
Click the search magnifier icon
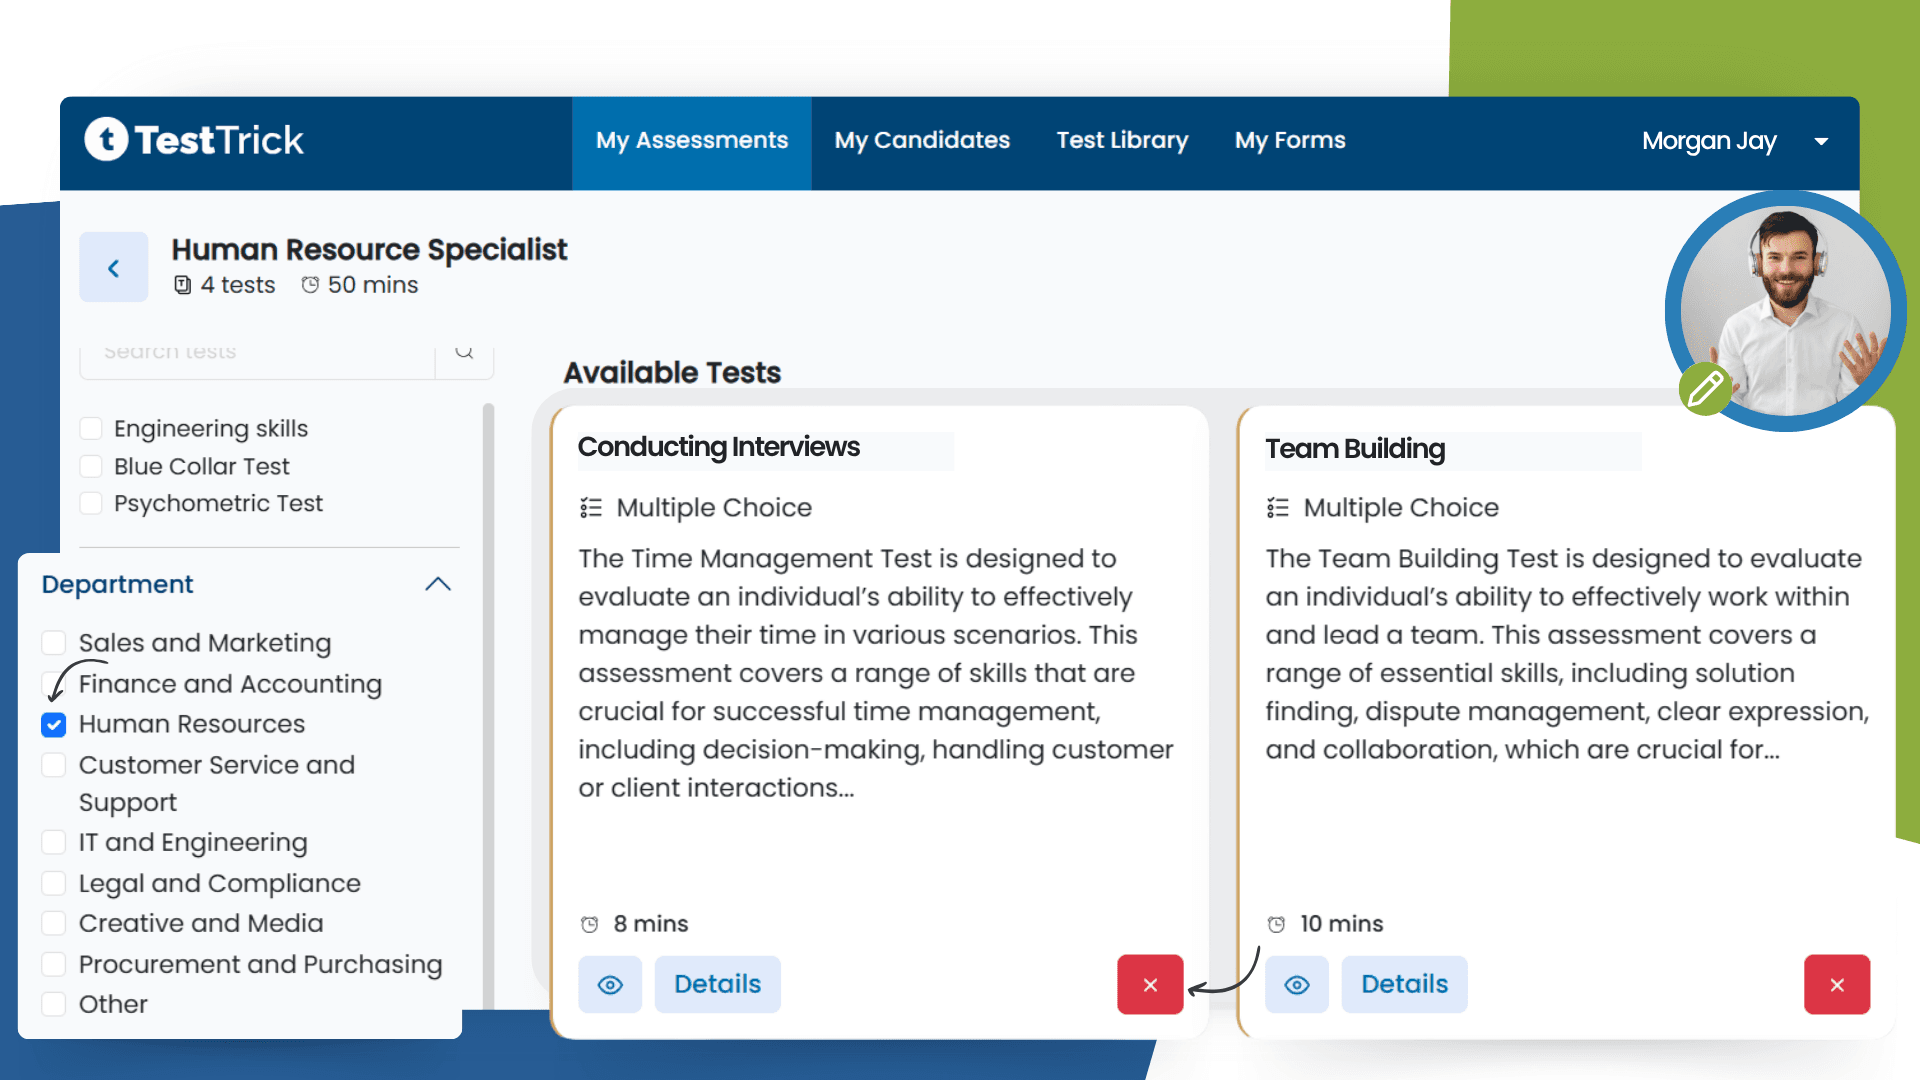coord(463,351)
